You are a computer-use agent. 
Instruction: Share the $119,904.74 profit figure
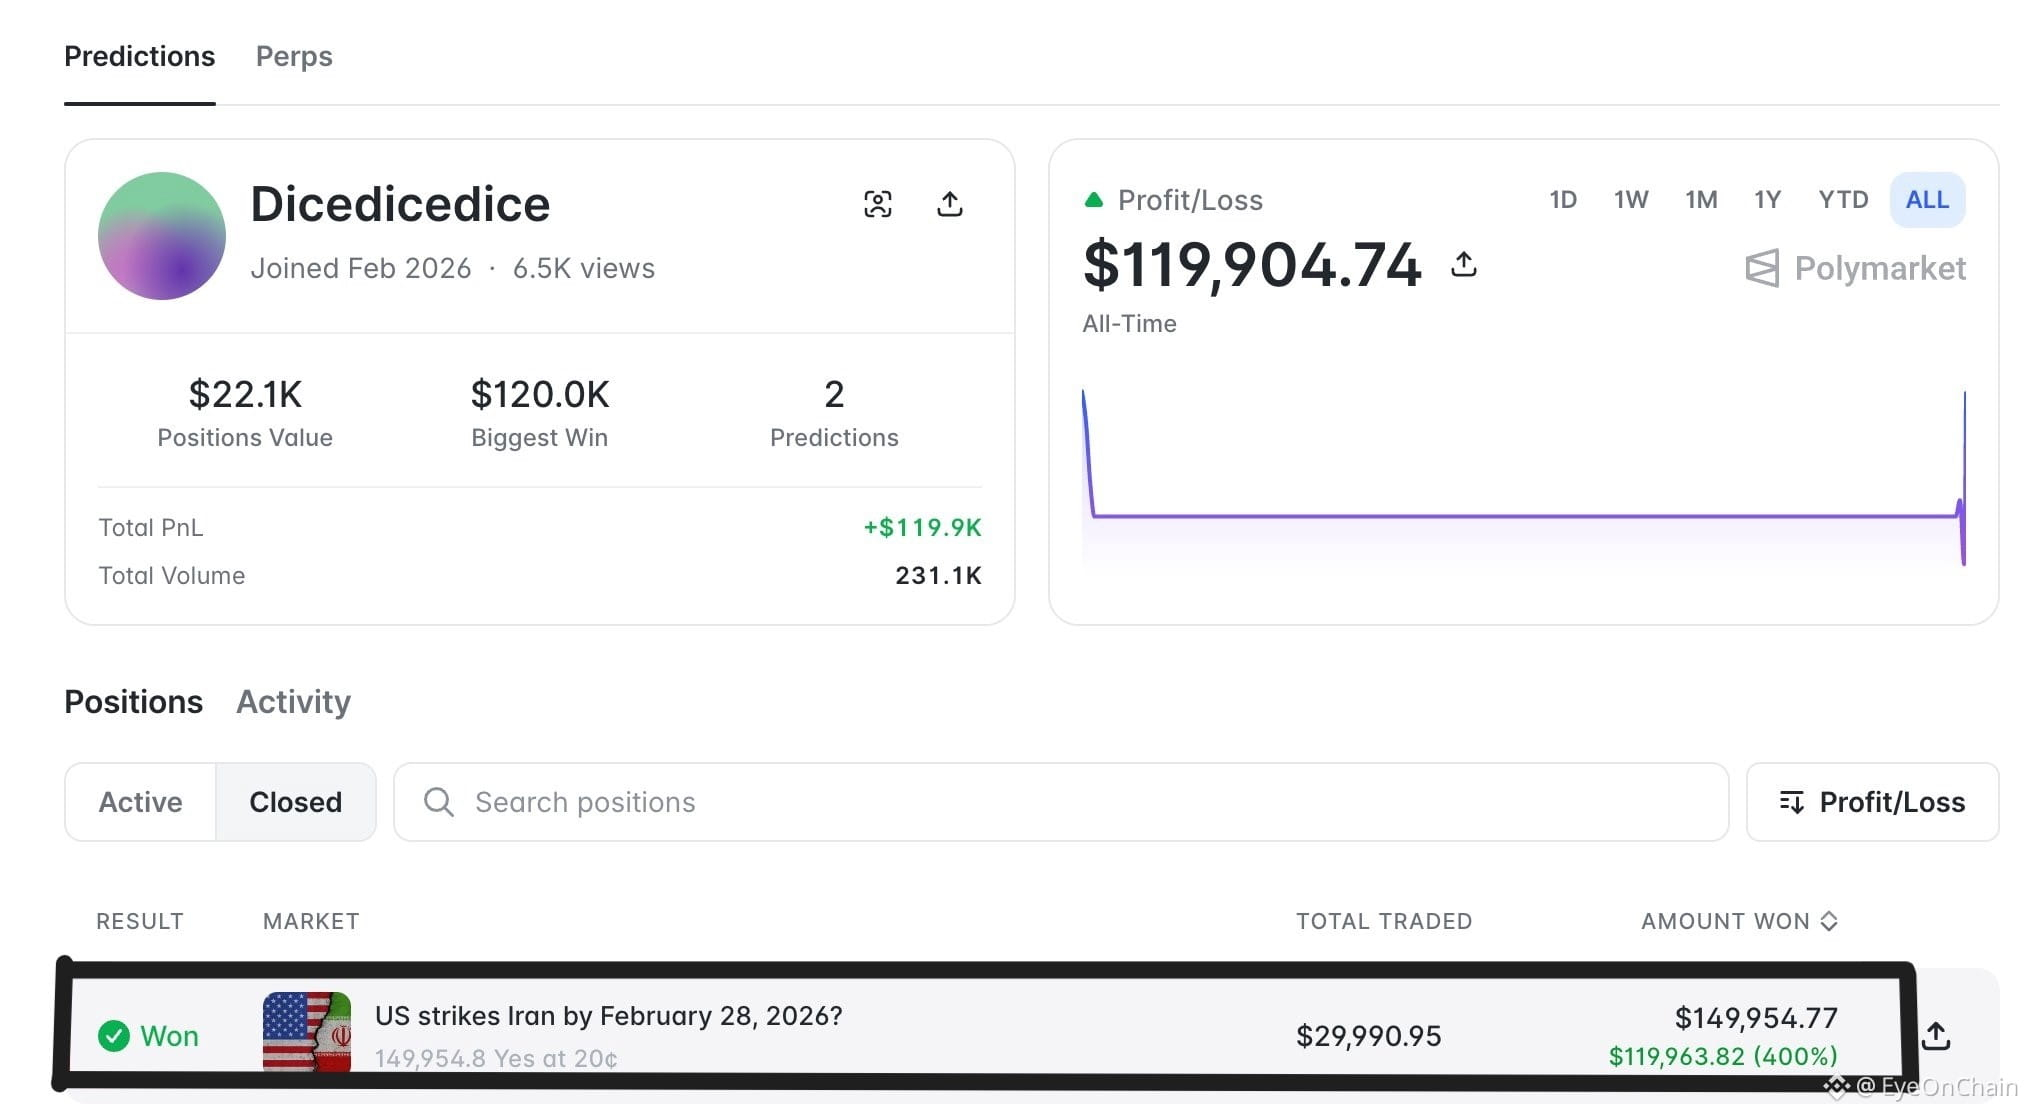(1463, 264)
